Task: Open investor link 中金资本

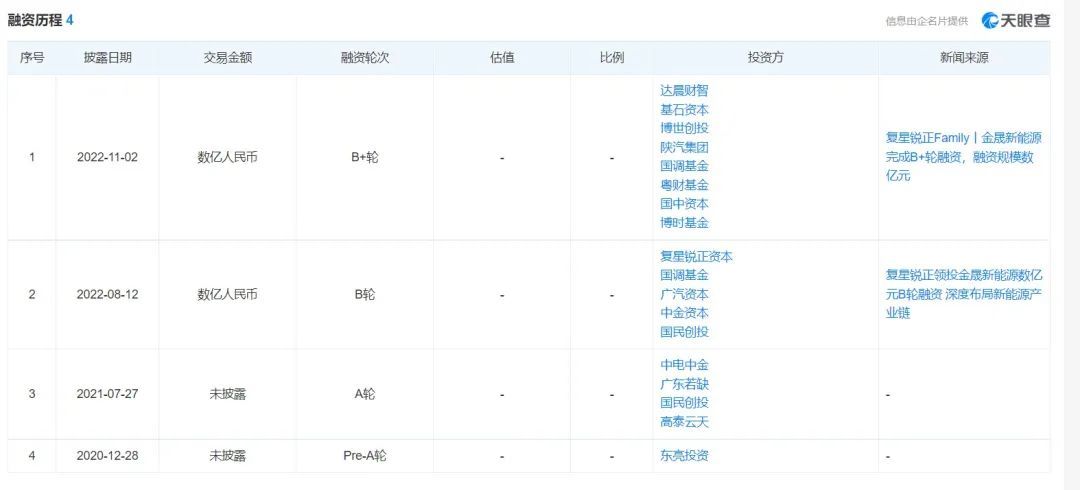Action: pos(684,313)
